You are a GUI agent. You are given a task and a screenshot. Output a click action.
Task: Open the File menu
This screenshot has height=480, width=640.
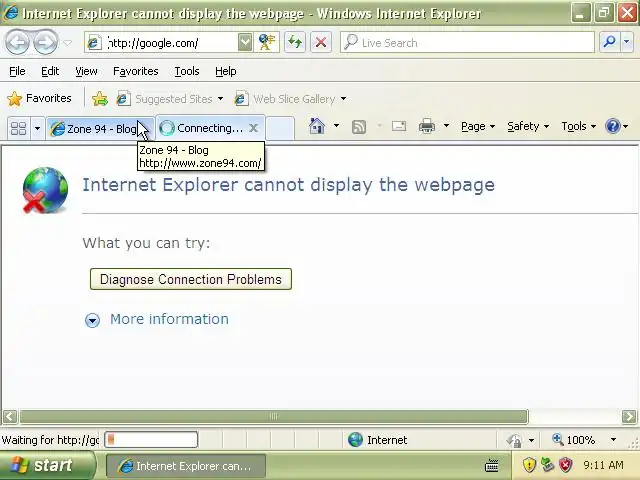tap(17, 71)
